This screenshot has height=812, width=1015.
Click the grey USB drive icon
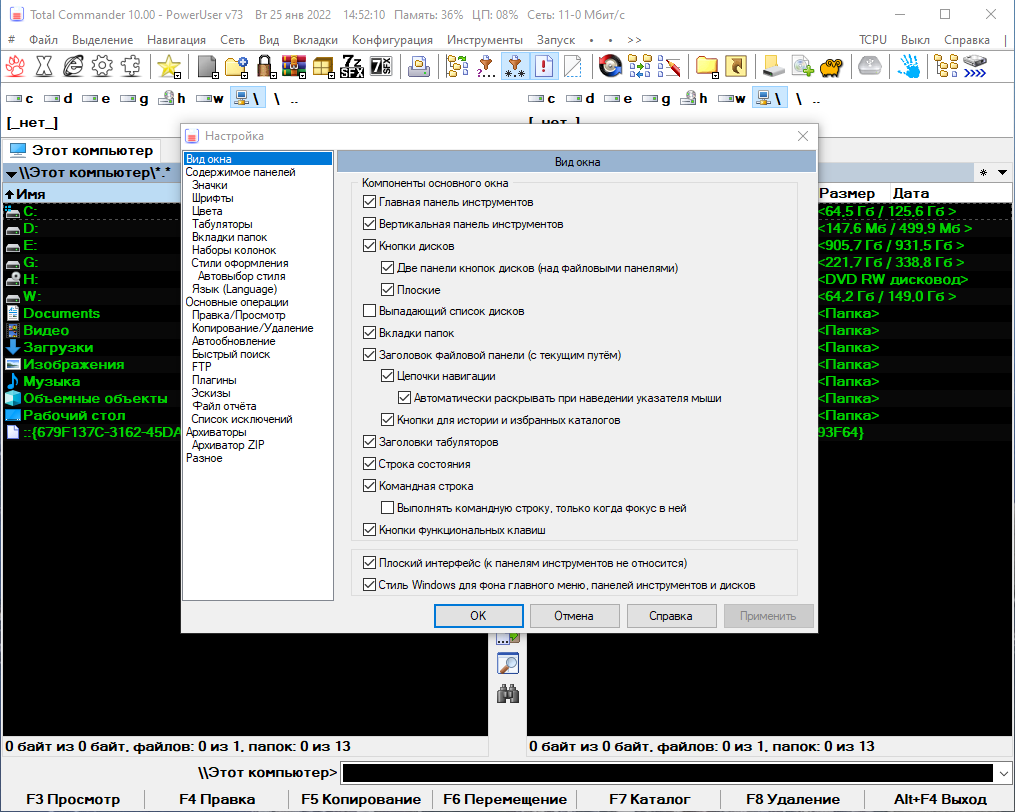870,66
